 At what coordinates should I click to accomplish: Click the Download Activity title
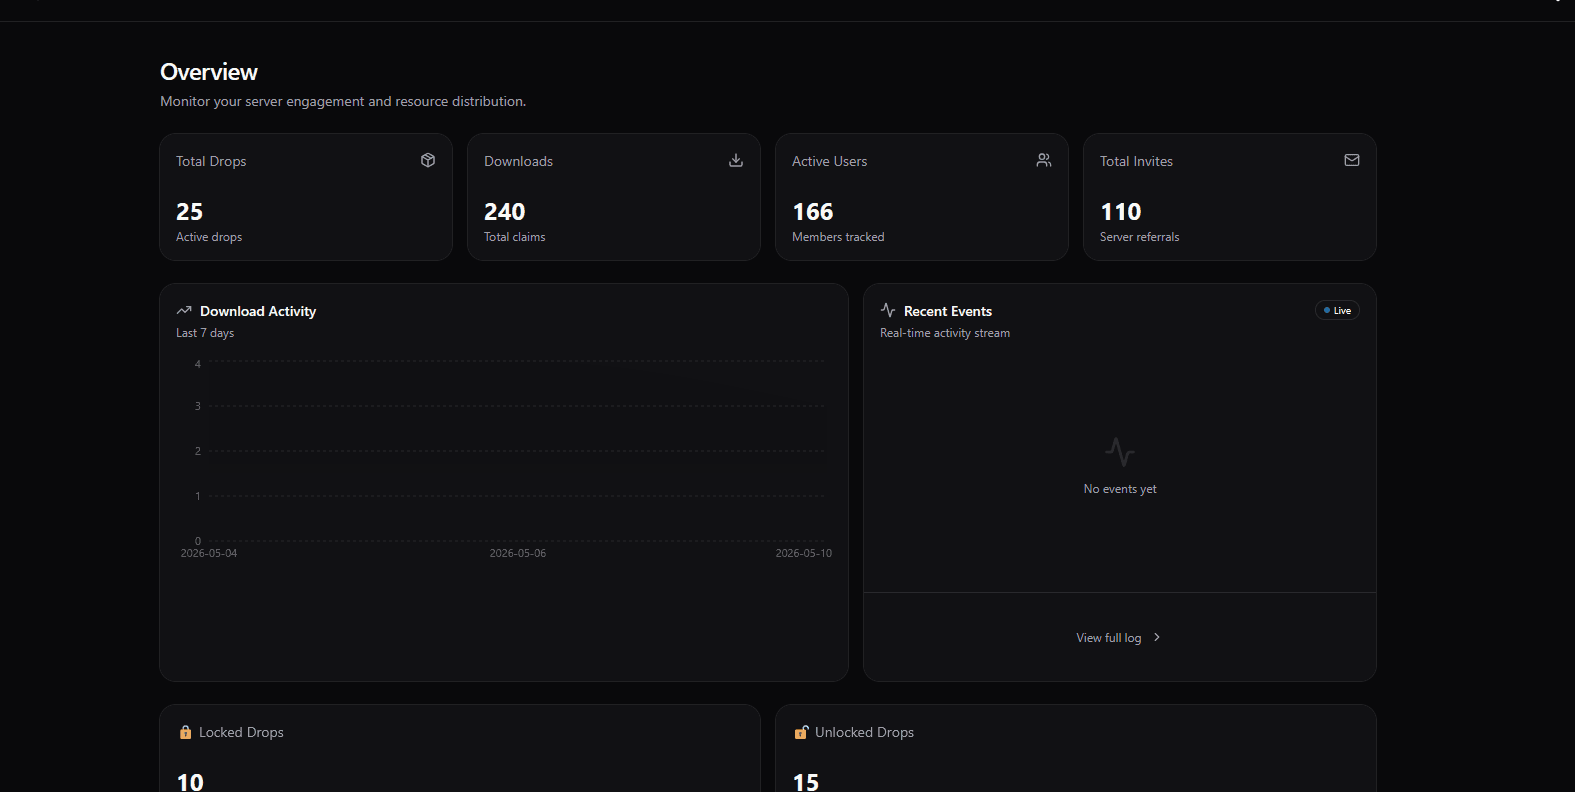pos(258,311)
